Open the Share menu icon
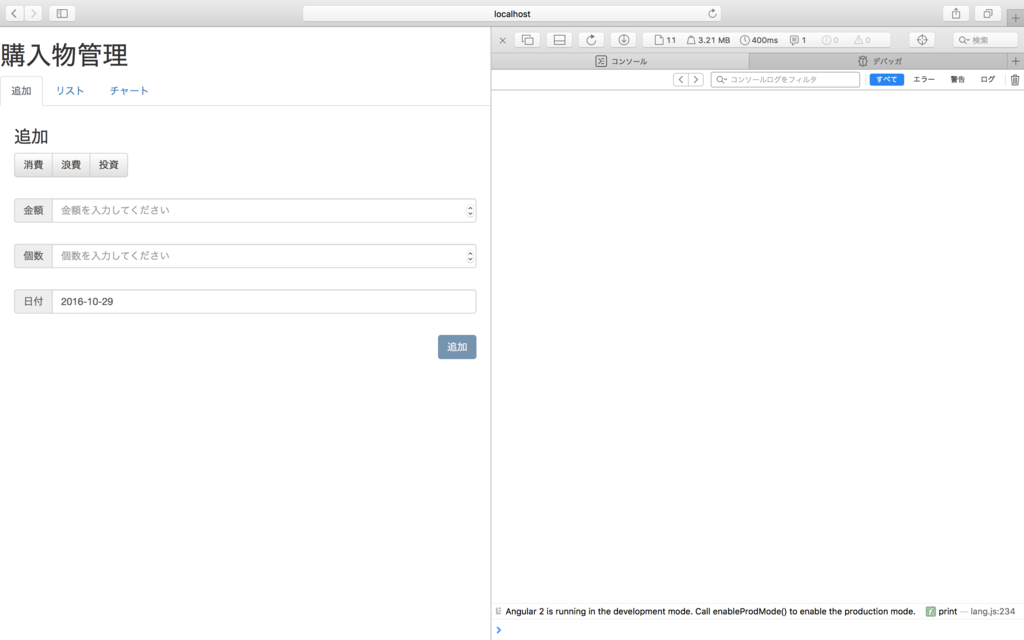This screenshot has height=640, width=1024. pyautogui.click(x=956, y=13)
